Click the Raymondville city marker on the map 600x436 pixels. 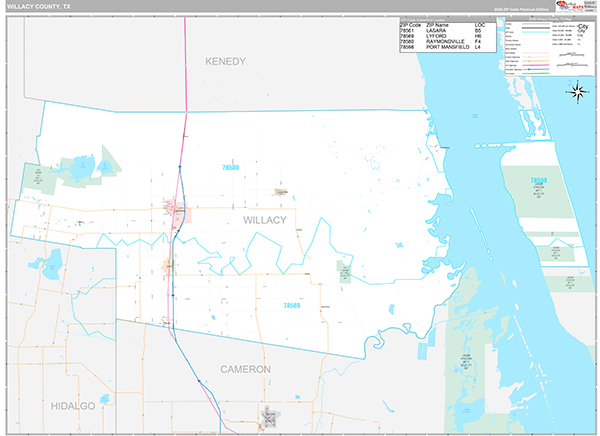coord(180,211)
